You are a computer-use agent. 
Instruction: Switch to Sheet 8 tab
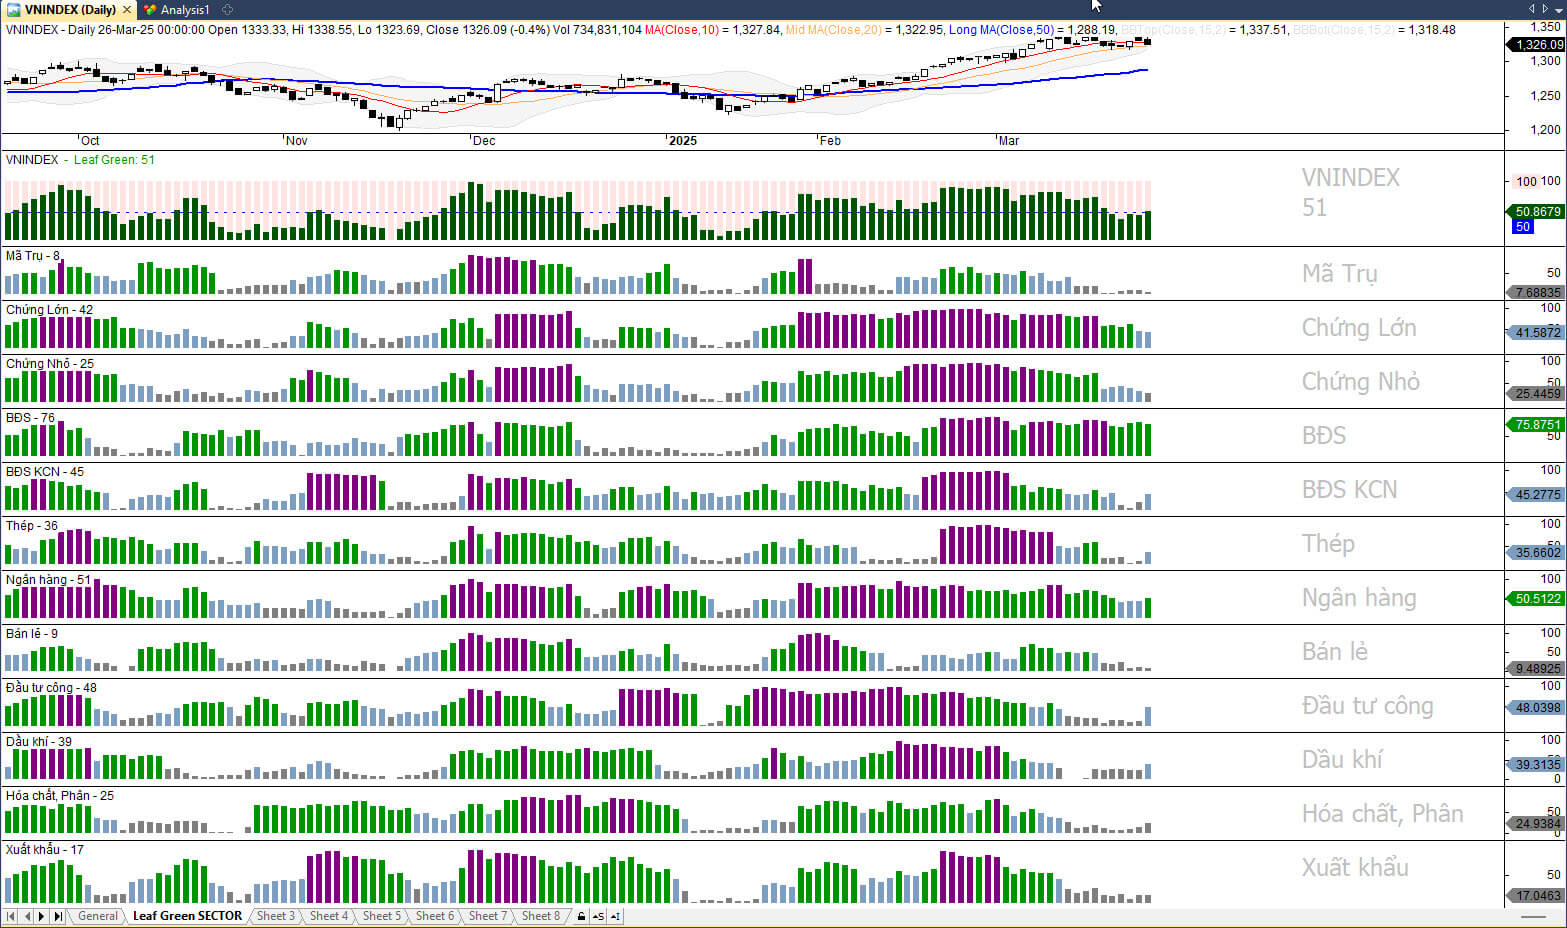tap(540, 916)
